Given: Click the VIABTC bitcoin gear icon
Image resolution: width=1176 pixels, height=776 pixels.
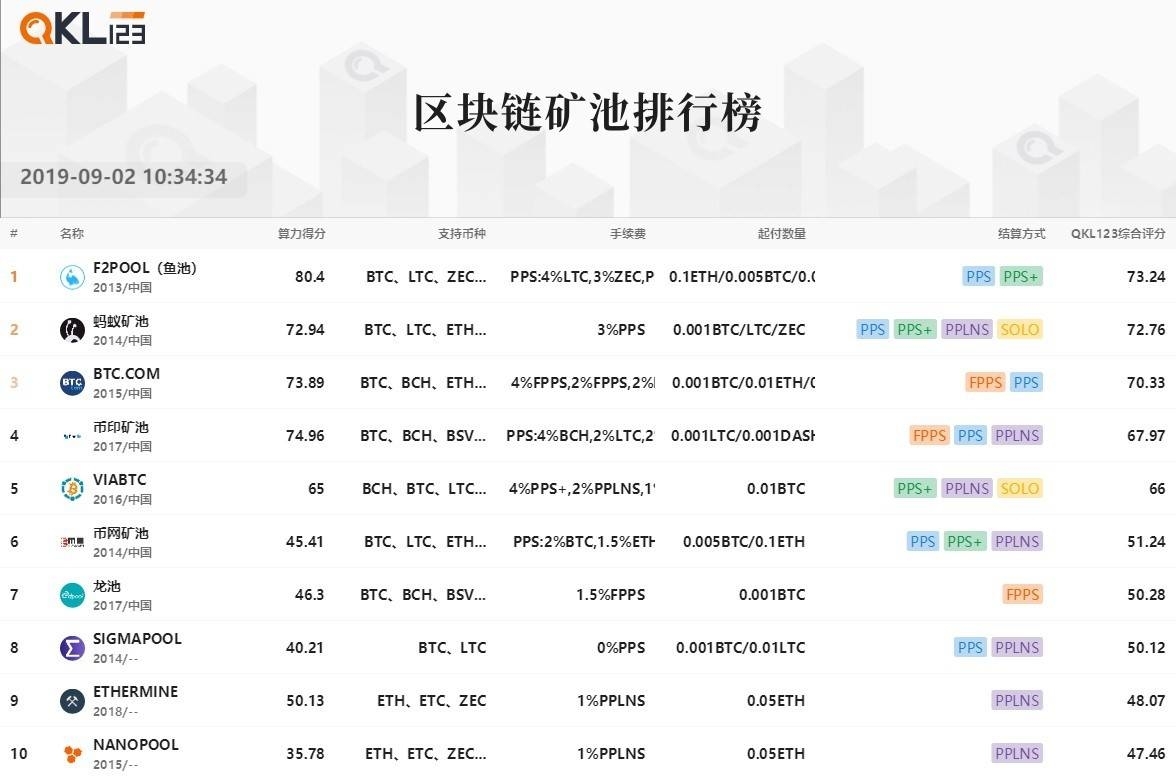Looking at the screenshot, I should [72, 489].
